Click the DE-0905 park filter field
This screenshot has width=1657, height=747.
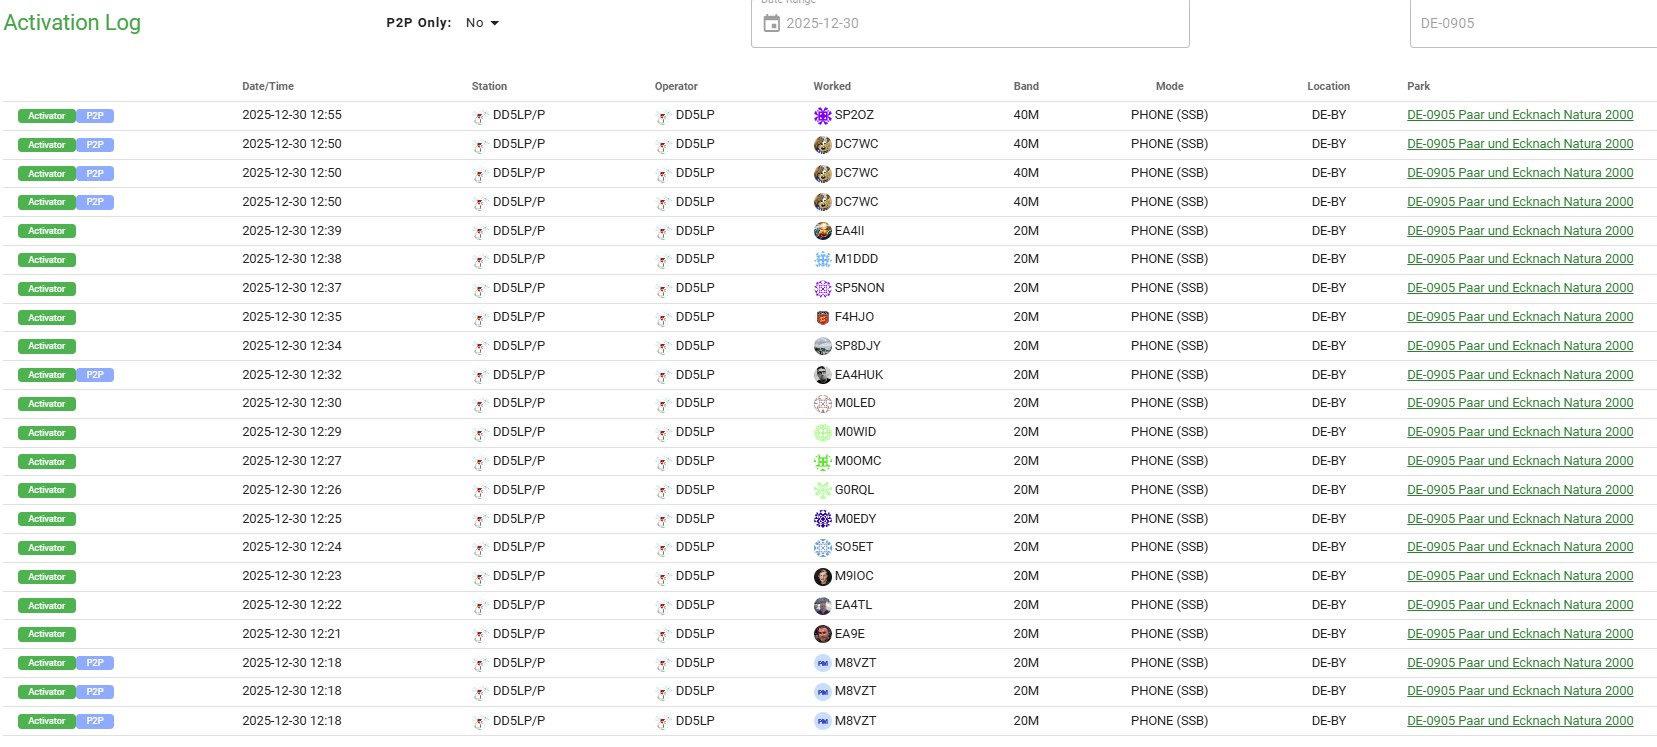[1530, 23]
